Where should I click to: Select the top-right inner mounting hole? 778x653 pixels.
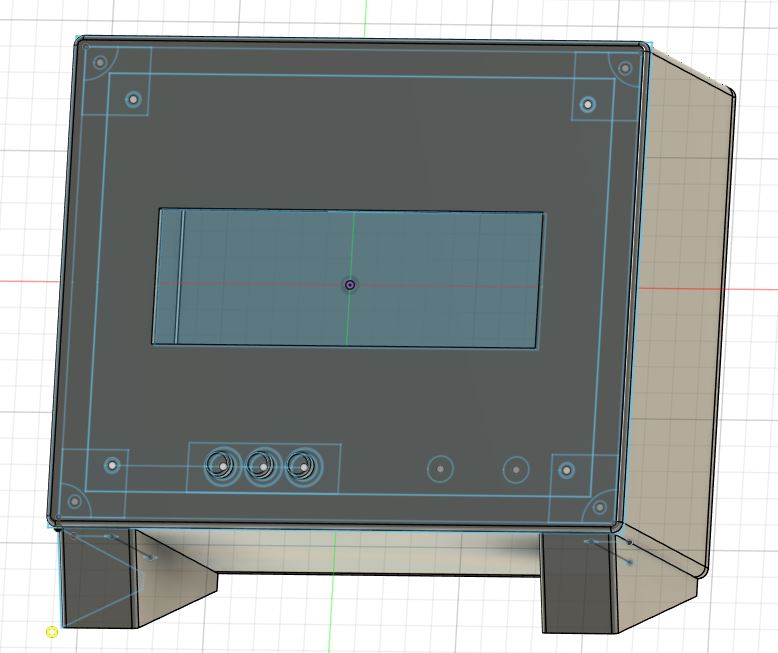click(588, 104)
